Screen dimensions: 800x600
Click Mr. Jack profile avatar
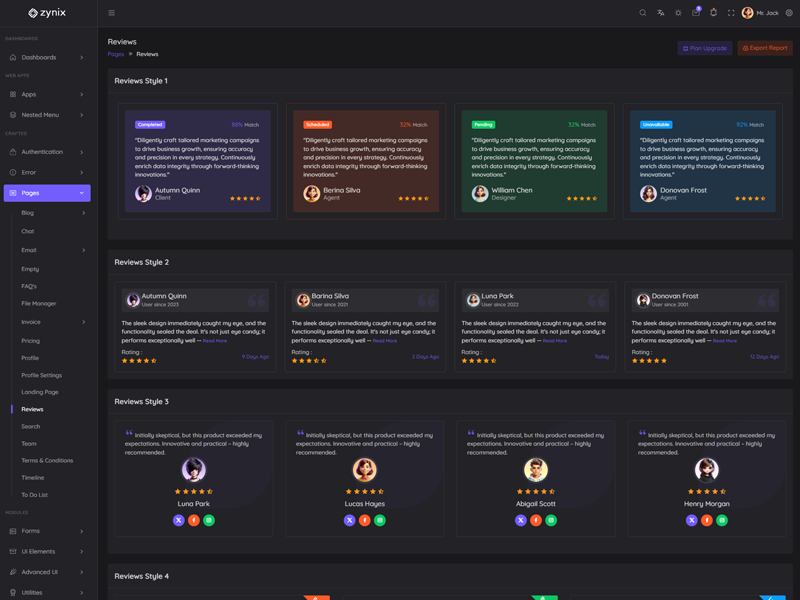pos(747,13)
